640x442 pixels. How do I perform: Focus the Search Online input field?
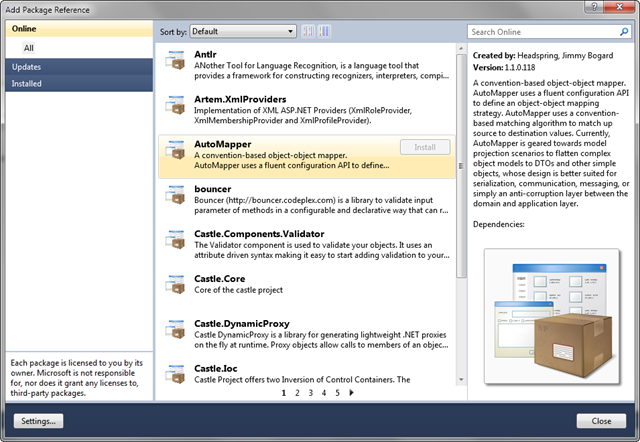click(x=549, y=32)
